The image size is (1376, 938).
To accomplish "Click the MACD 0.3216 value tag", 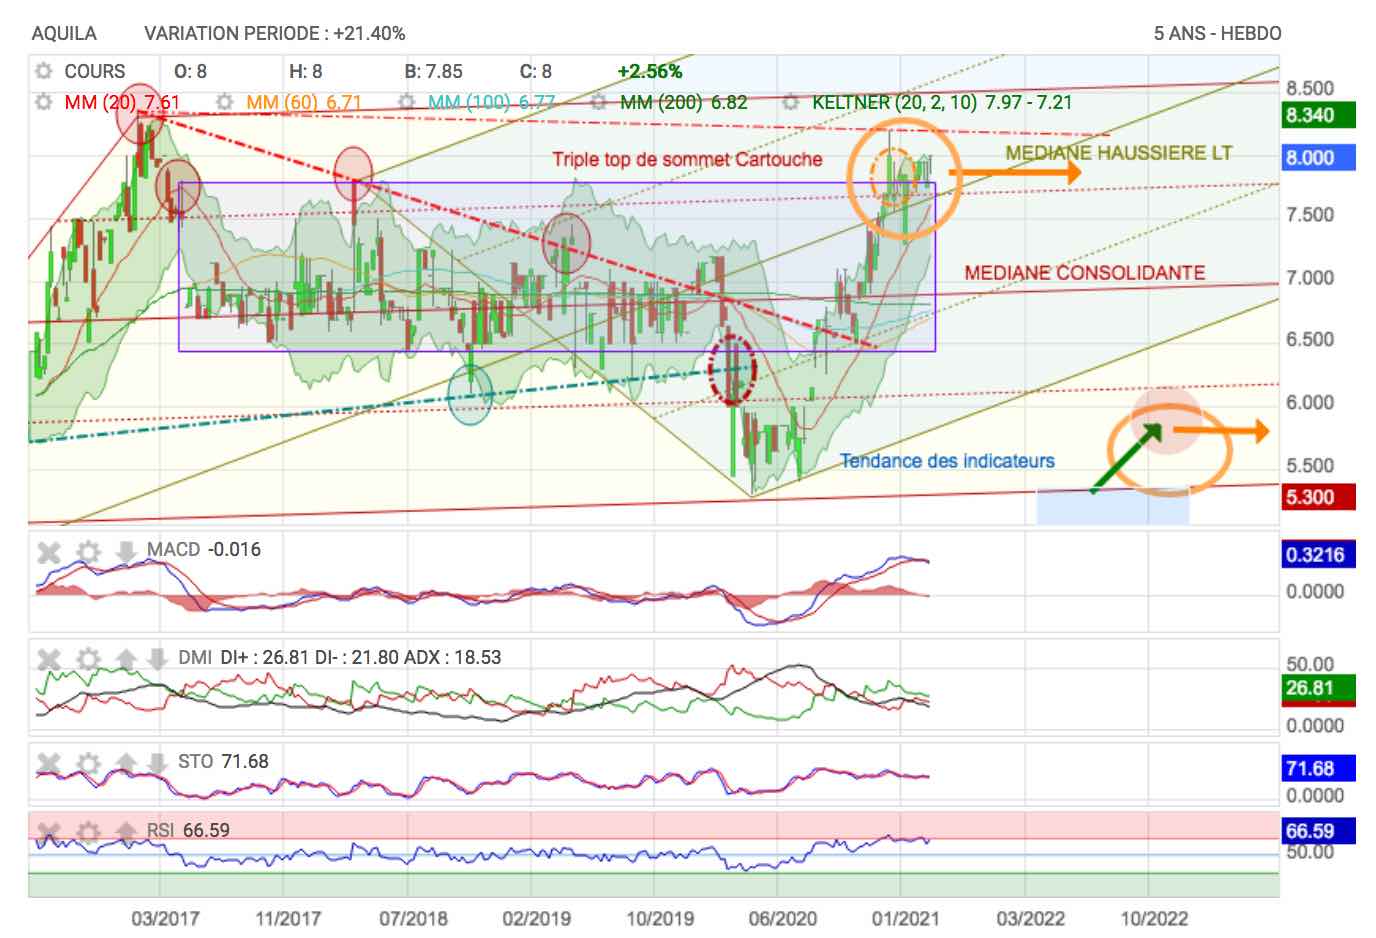I will [1318, 555].
